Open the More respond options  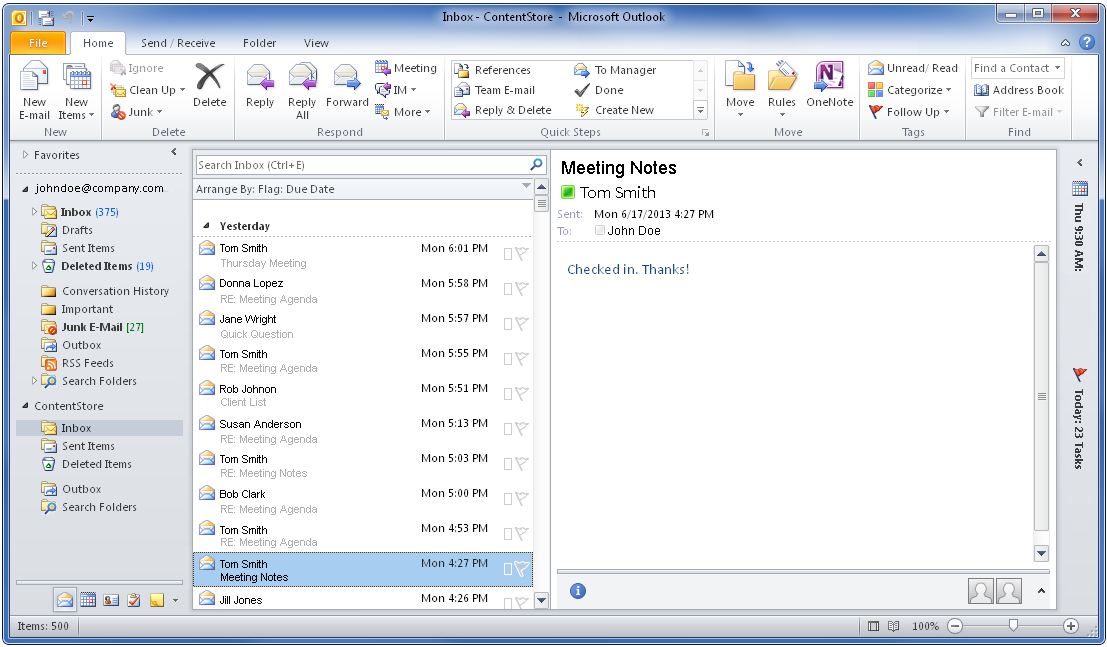tap(403, 112)
